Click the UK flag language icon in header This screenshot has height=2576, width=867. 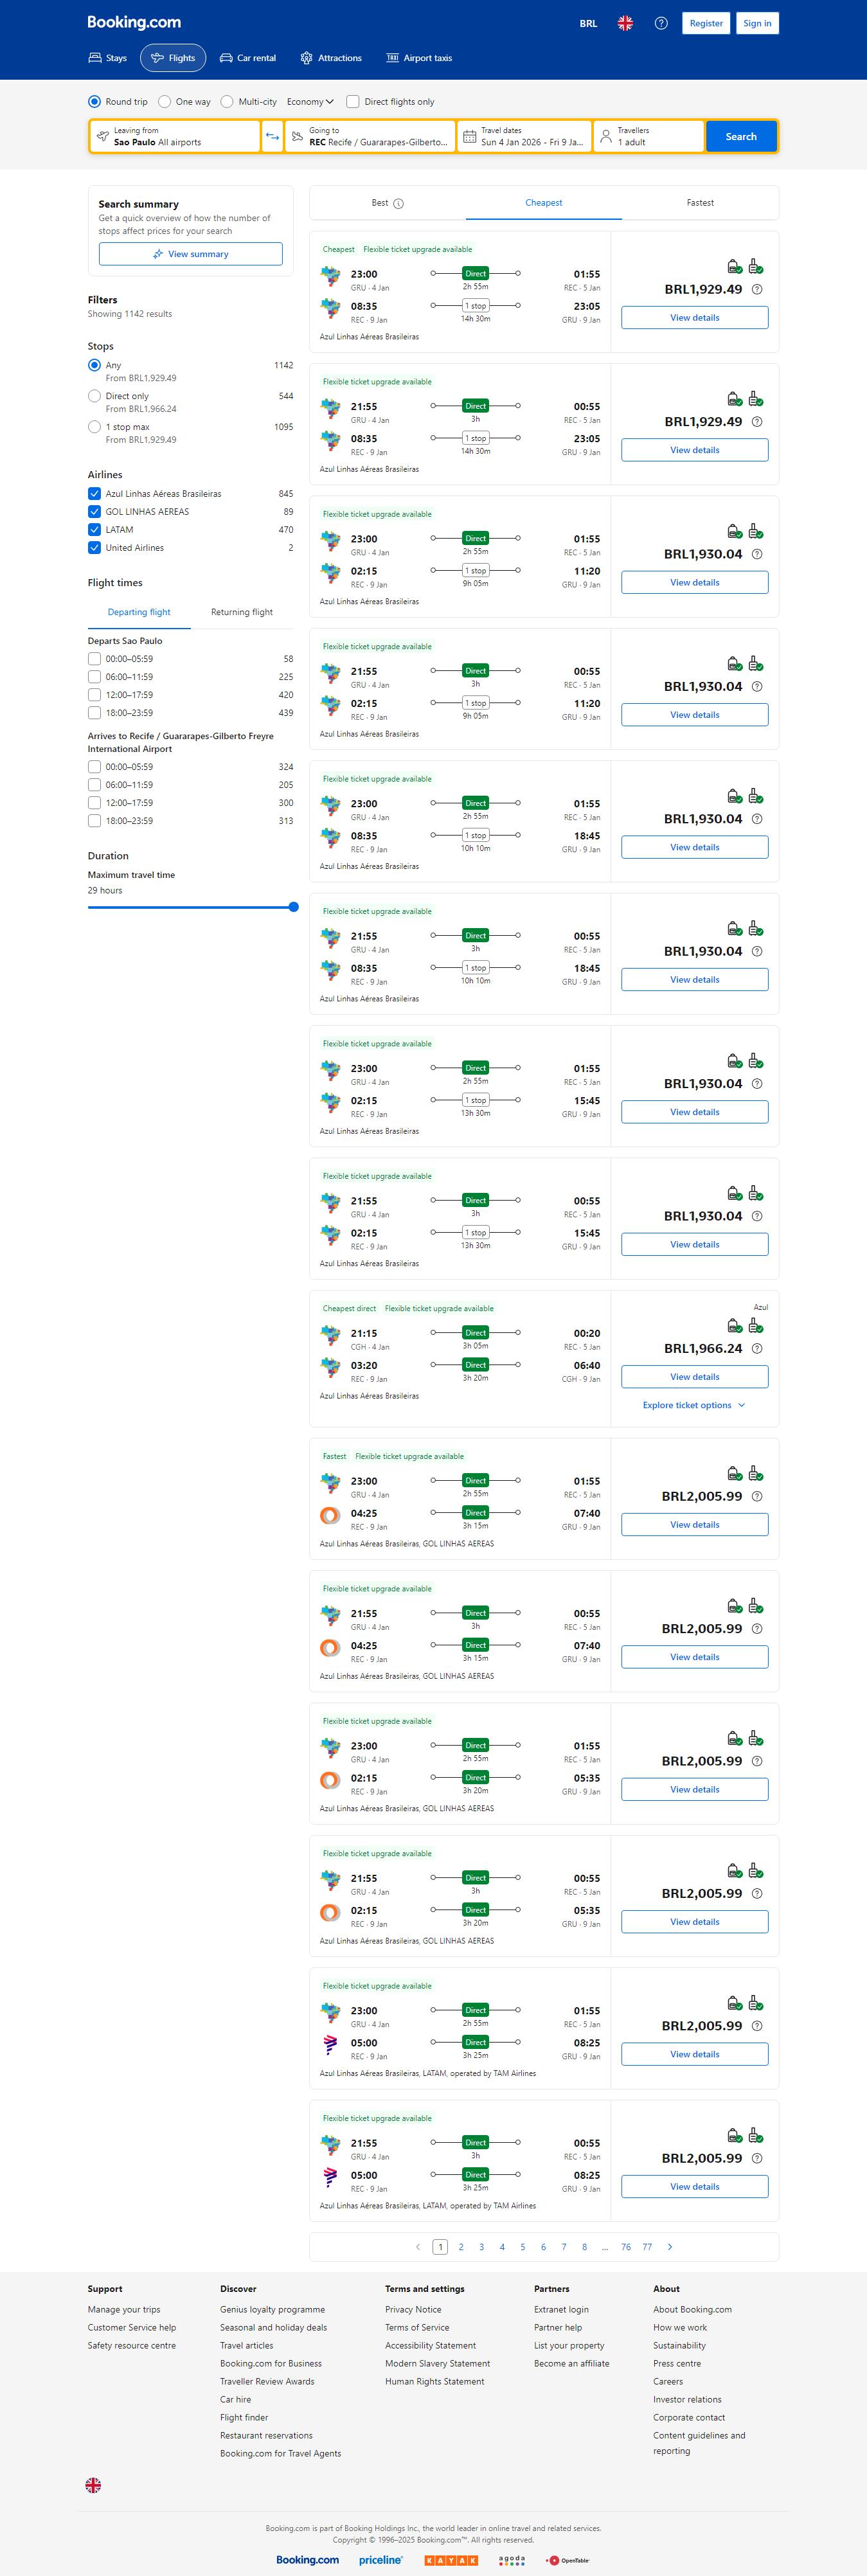tap(625, 23)
